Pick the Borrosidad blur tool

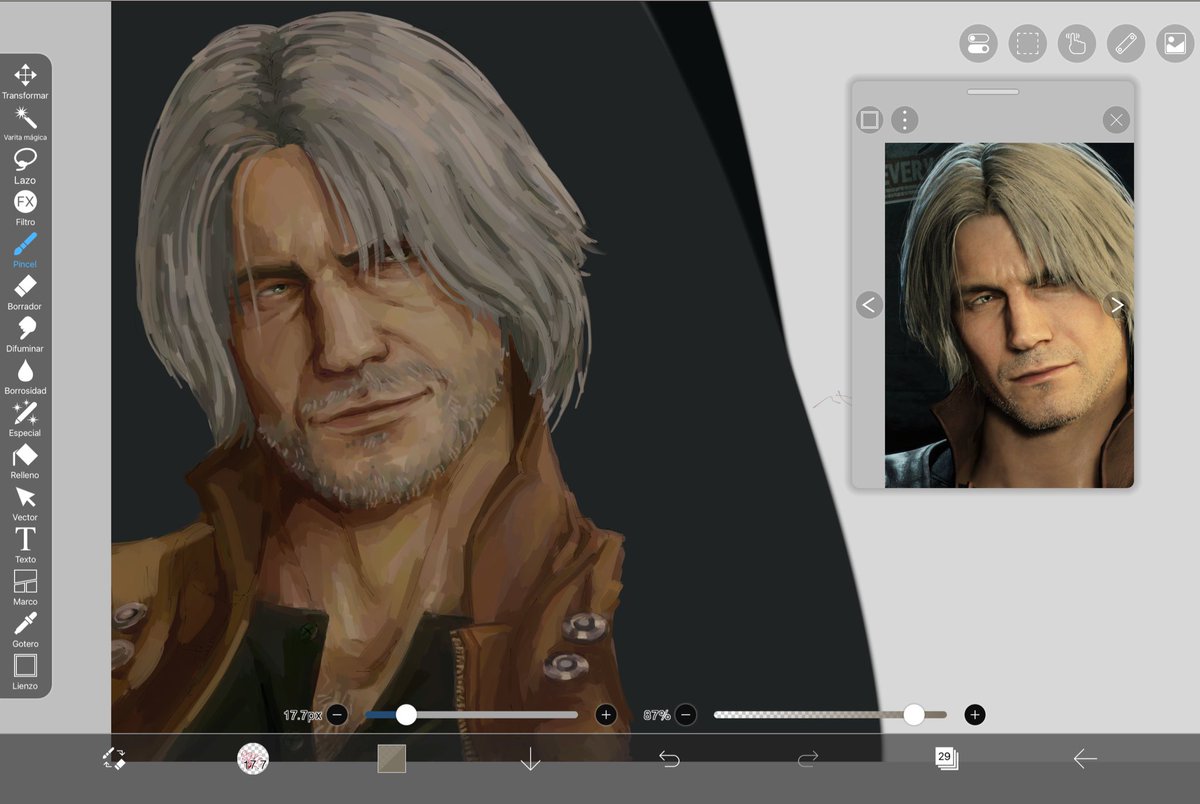click(25, 376)
